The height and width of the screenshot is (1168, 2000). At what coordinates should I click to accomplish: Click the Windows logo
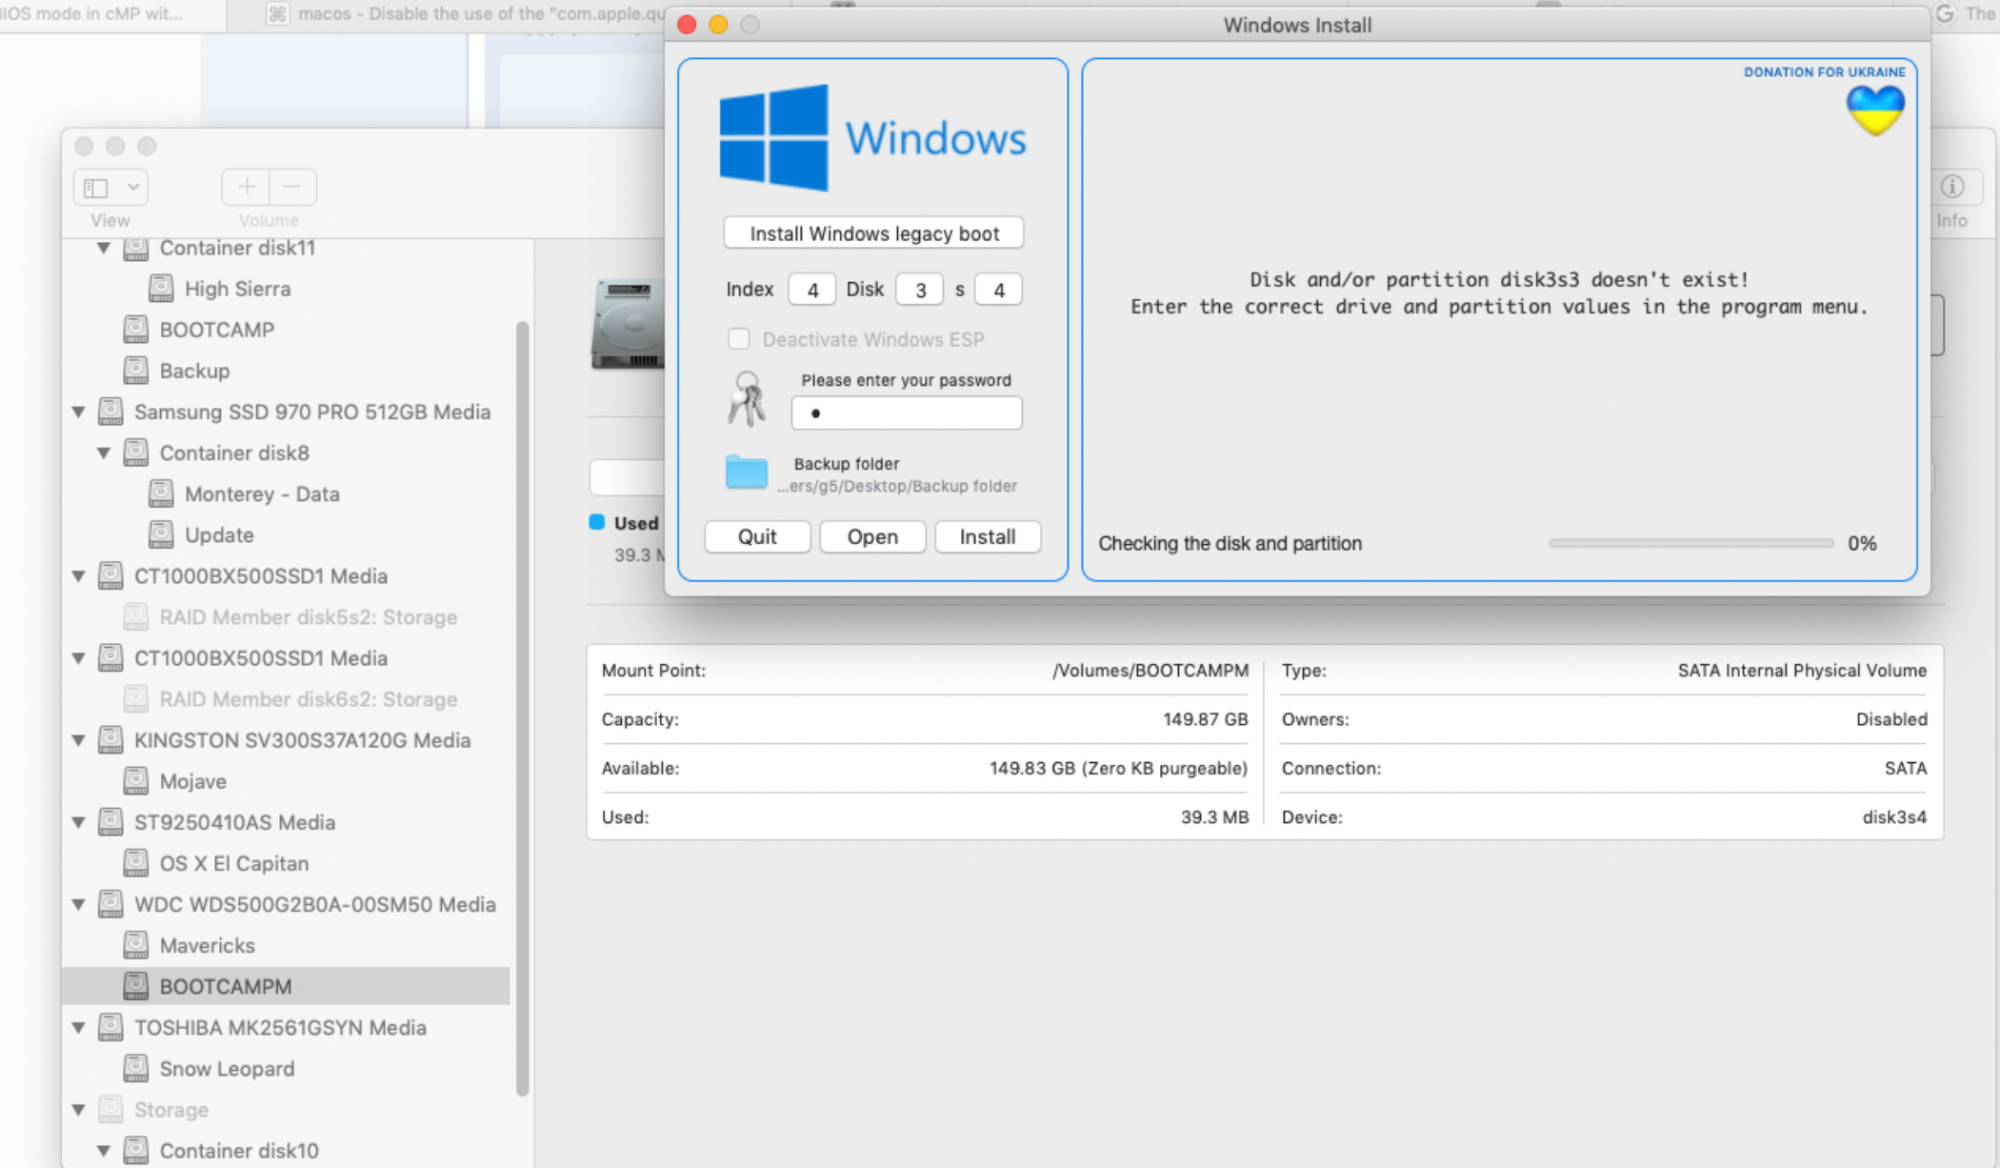pyautogui.click(x=774, y=137)
